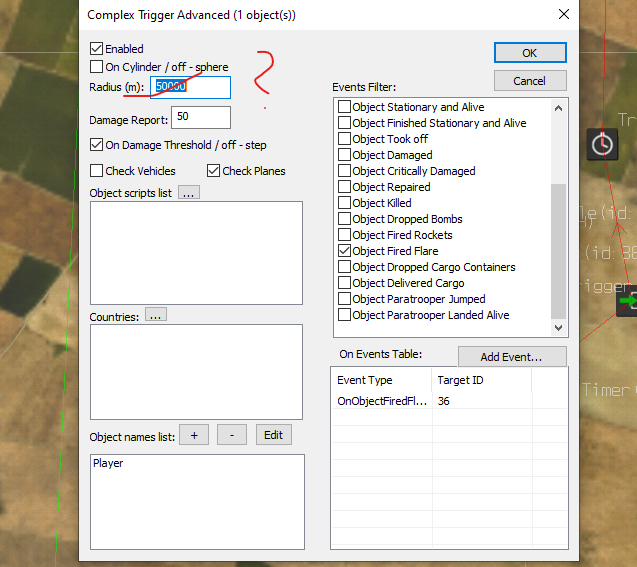Viewport: 637px width, 567px height.
Task: Enable On Cylinder / off - sphere
Action: coord(96,67)
